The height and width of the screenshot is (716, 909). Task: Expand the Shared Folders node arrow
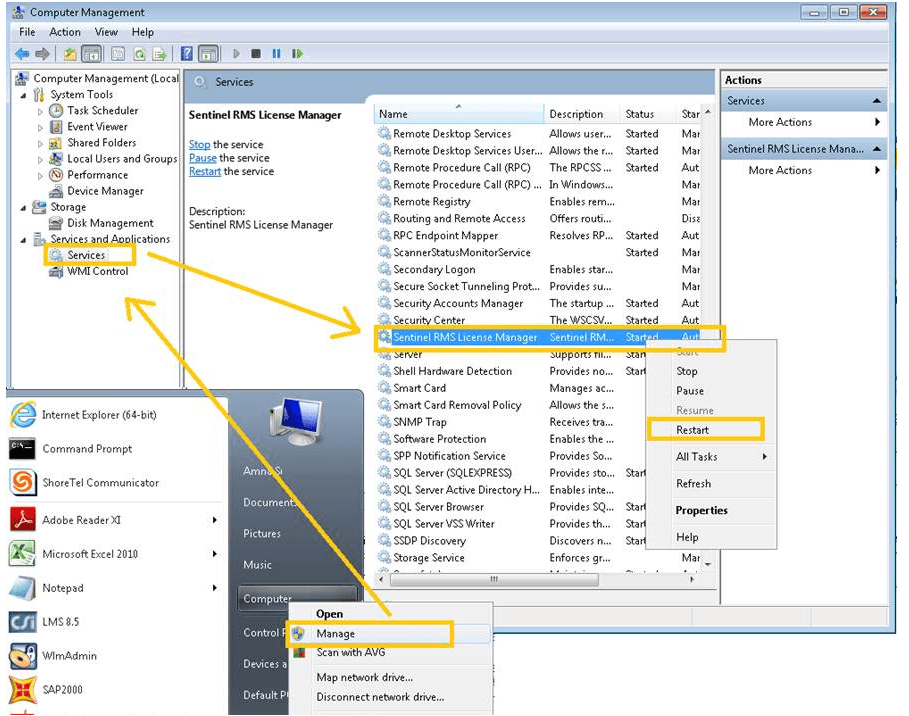(40, 143)
